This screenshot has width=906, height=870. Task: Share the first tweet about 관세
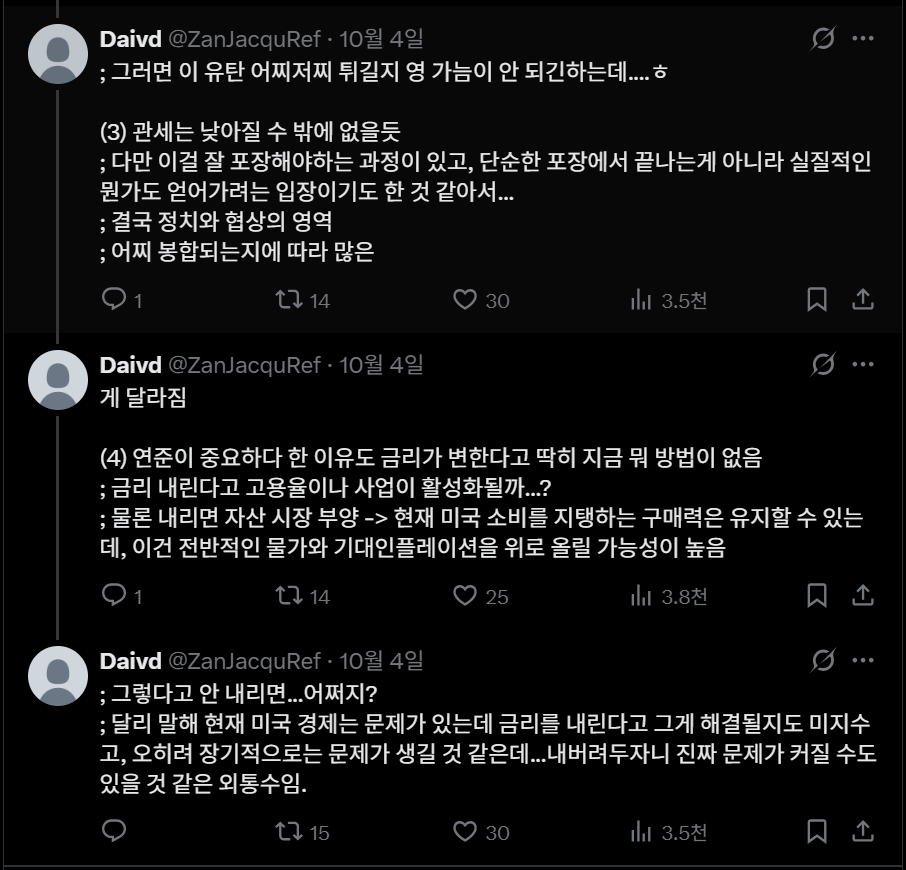863,300
